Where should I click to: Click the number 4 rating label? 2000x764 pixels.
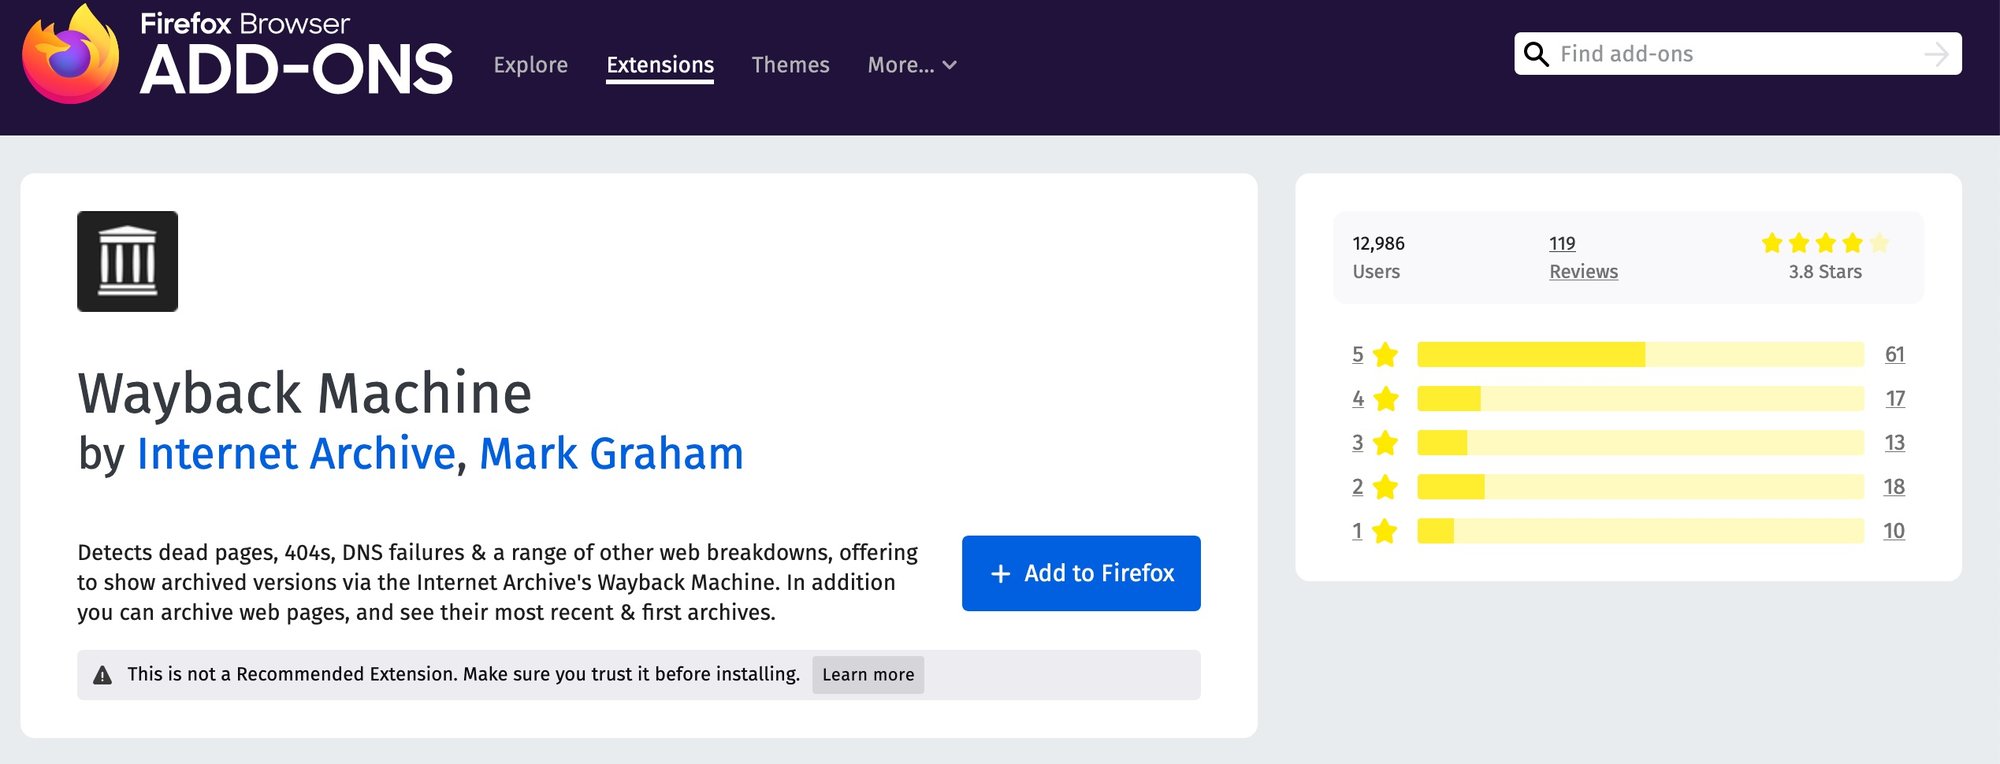1357,399
